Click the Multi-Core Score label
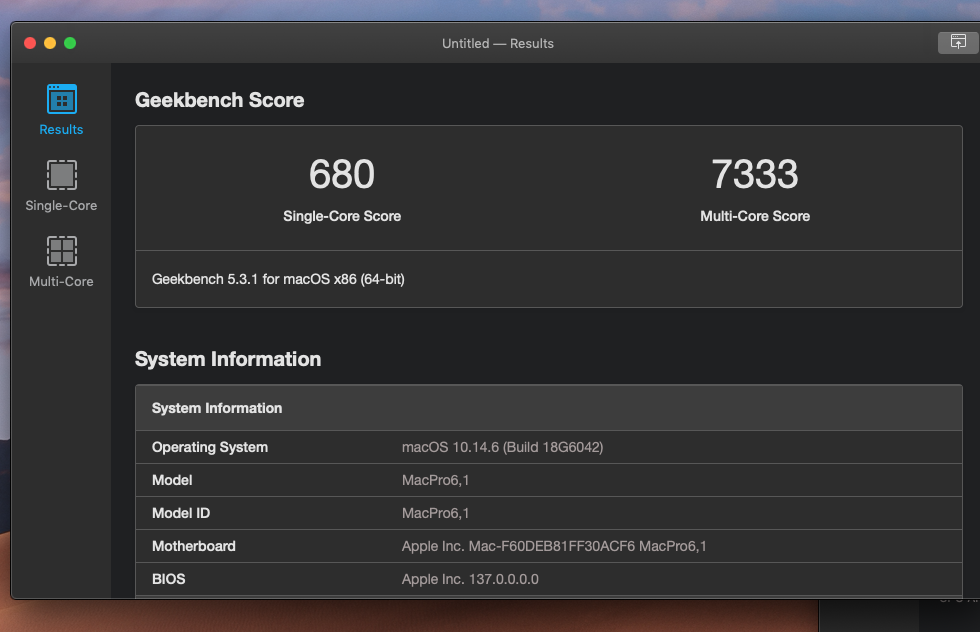Viewport: 980px width, 632px height. pyautogui.click(x=755, y=216)
